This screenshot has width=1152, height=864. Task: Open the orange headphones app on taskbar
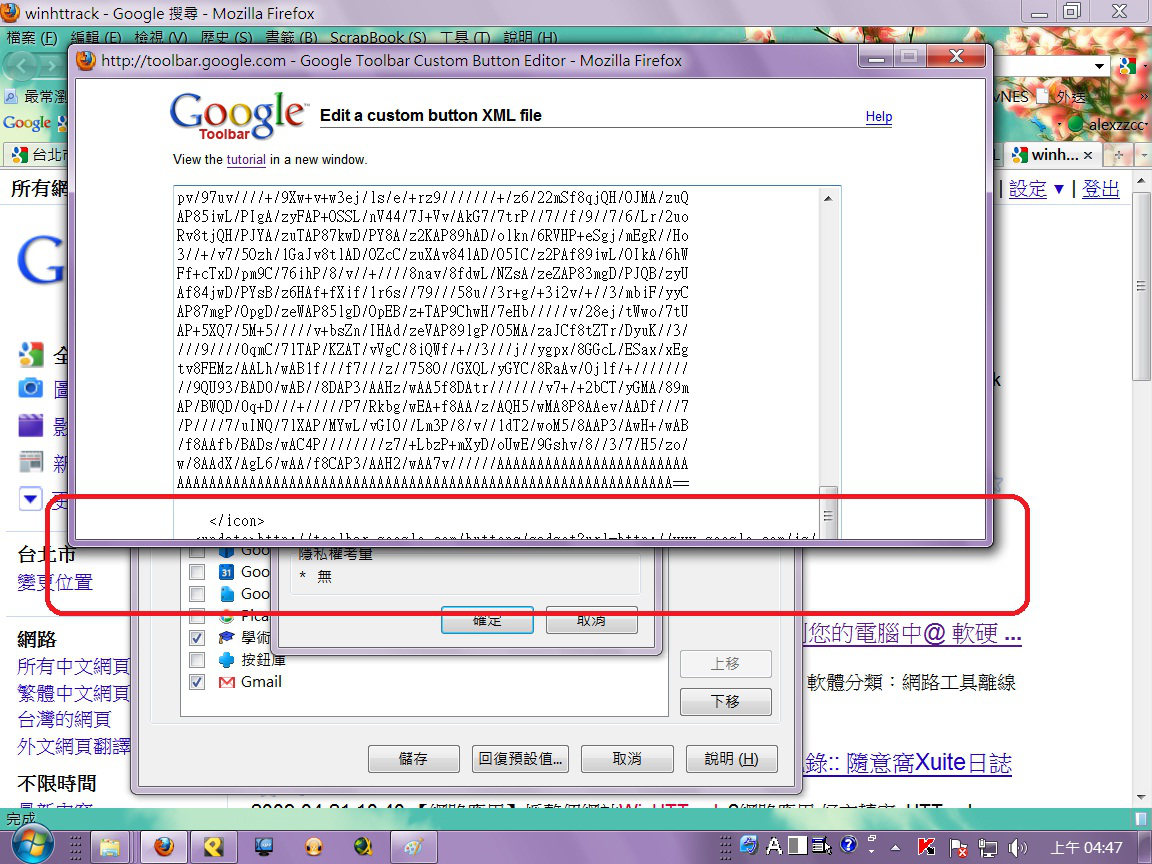click(x=314, y=847)
